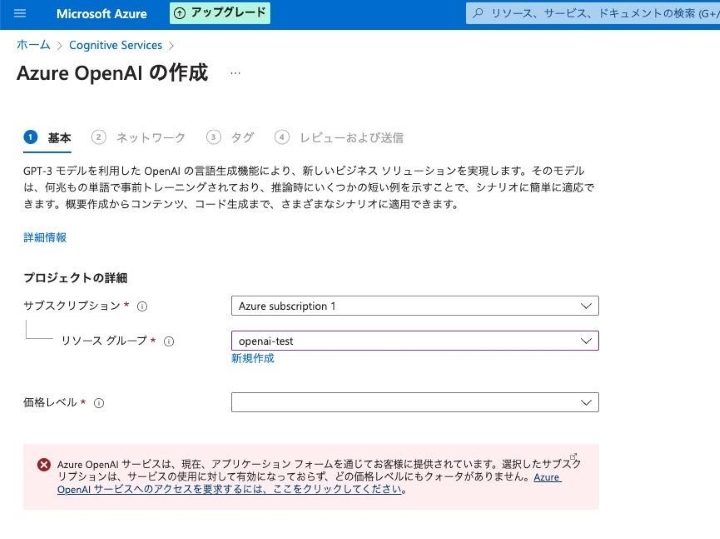Image resolution: width=720 pixels, height=539 pixels.
Task: Expand the Azure subscription 1 dropdown
Action: pos(414,306)
